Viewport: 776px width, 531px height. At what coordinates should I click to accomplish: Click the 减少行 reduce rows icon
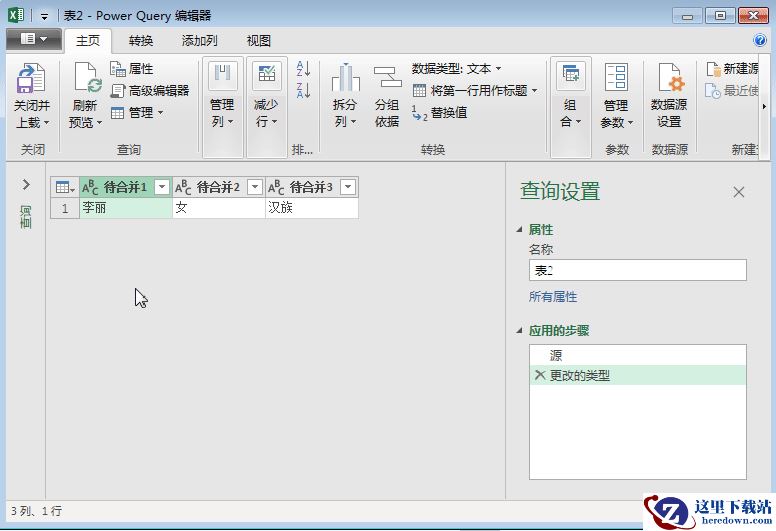click(267, 75)
